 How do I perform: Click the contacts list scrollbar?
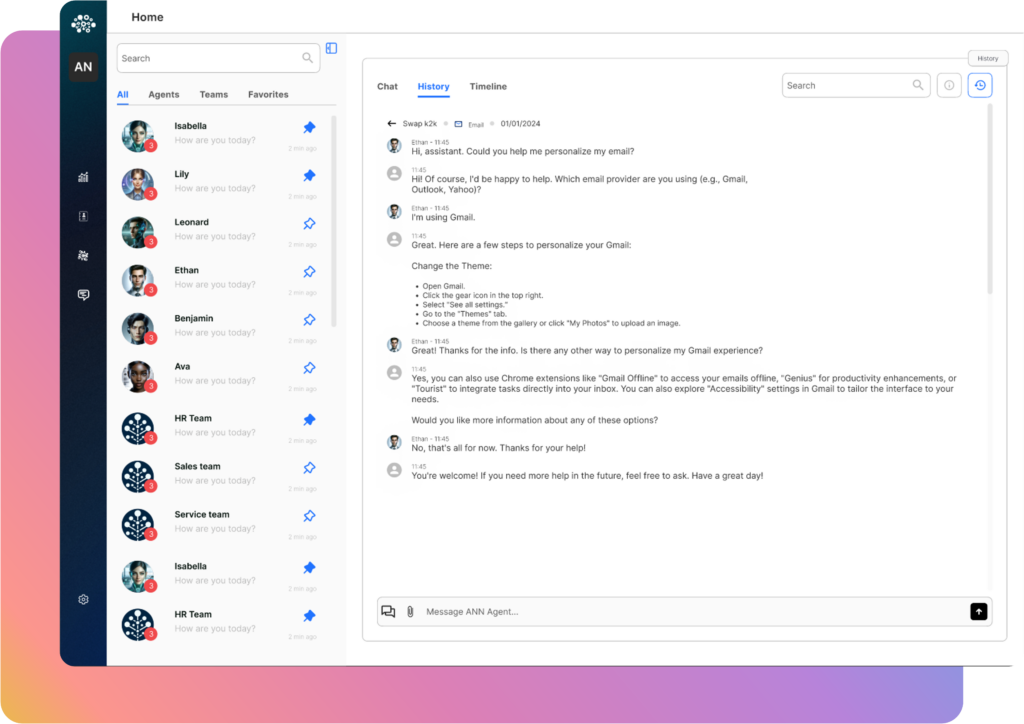(334, 221)
